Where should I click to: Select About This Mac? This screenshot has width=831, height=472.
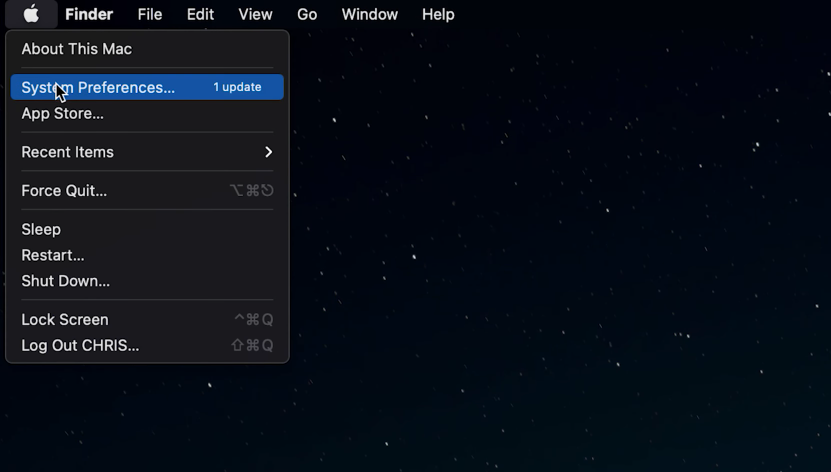pyautogui.click(x=77, y=49)
